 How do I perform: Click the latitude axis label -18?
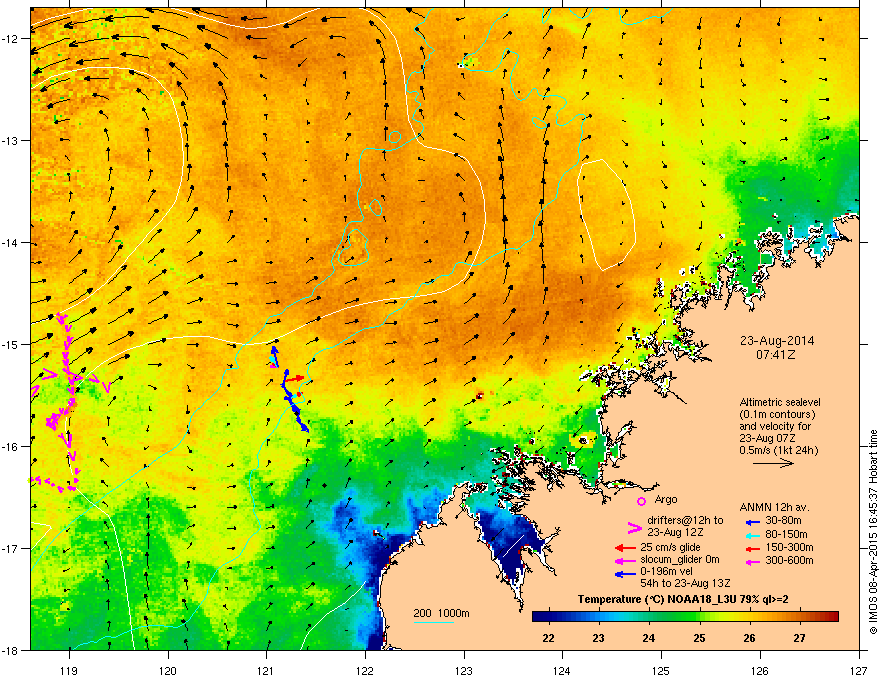click(x=11, y=650)
